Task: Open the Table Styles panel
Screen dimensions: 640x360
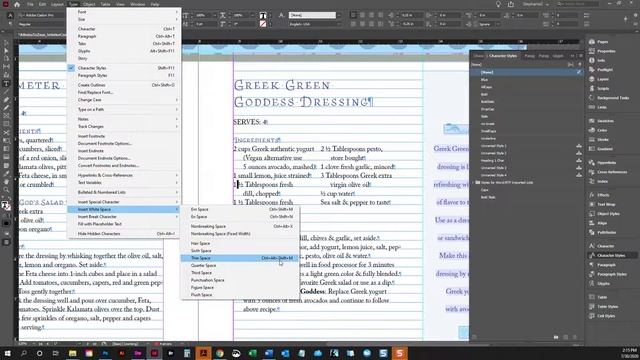Action: click(603, 307)
